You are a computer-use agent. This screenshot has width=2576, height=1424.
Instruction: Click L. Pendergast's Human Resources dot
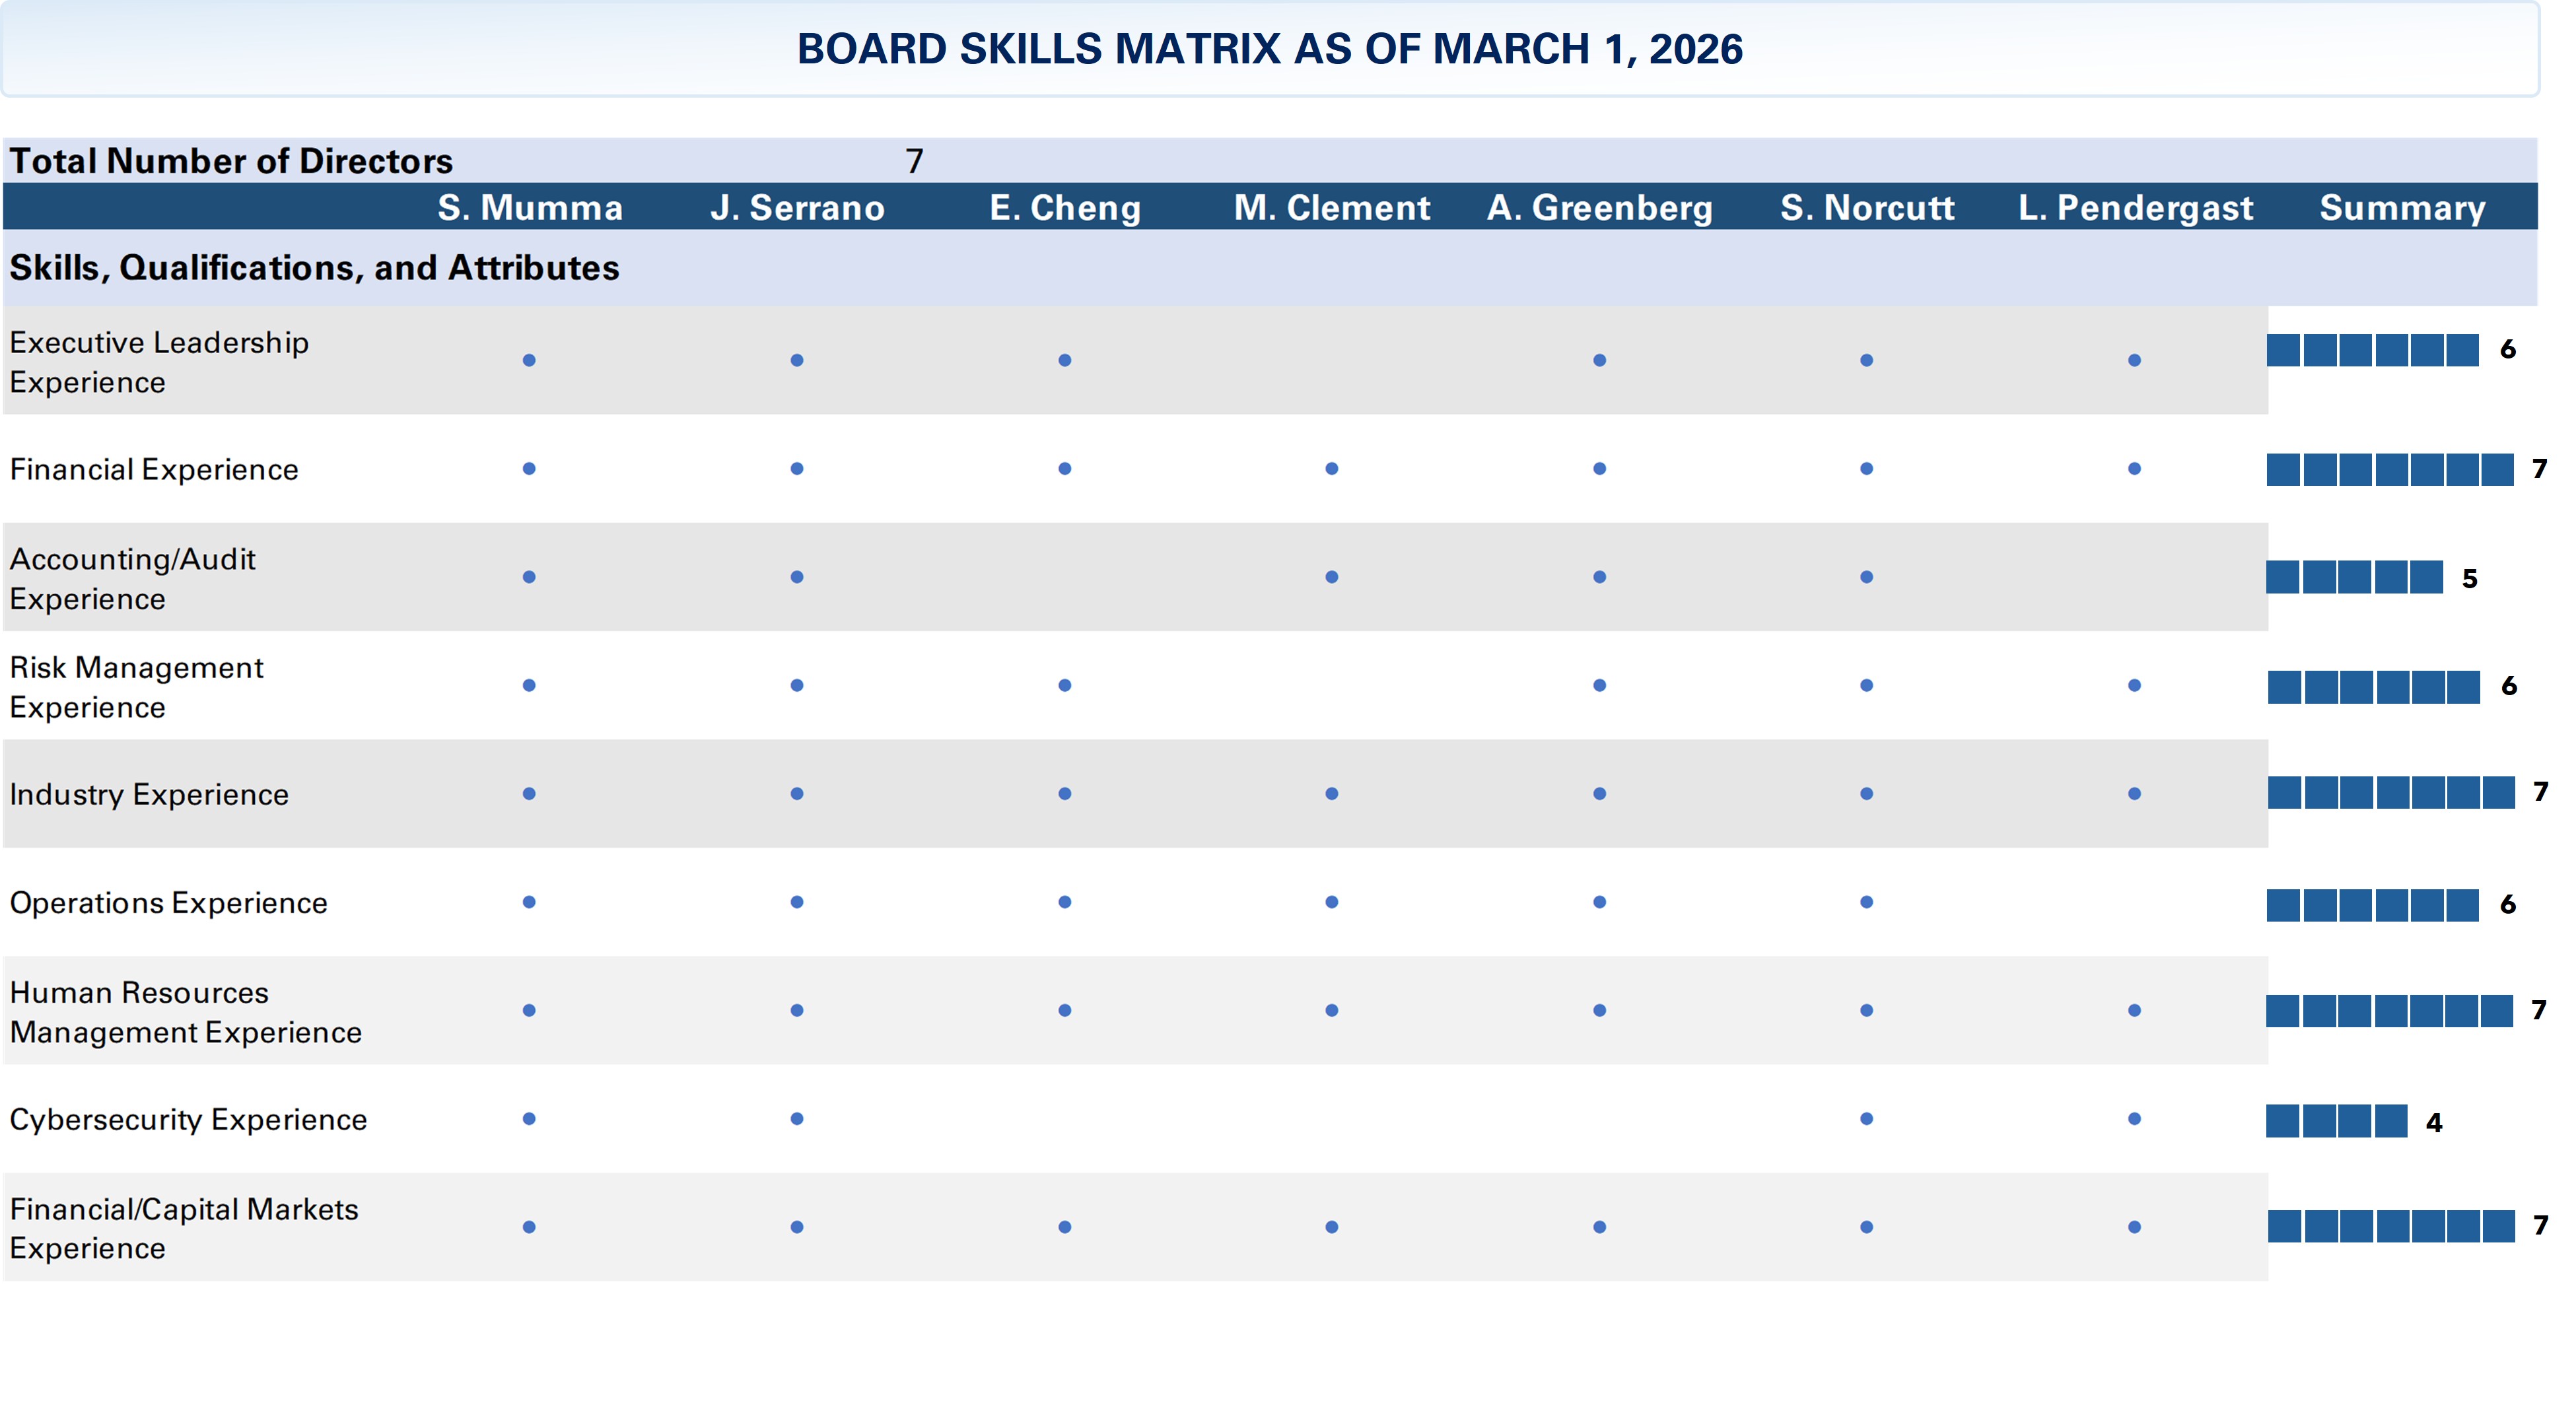pyautogui.click(x=2134, y=1010)
